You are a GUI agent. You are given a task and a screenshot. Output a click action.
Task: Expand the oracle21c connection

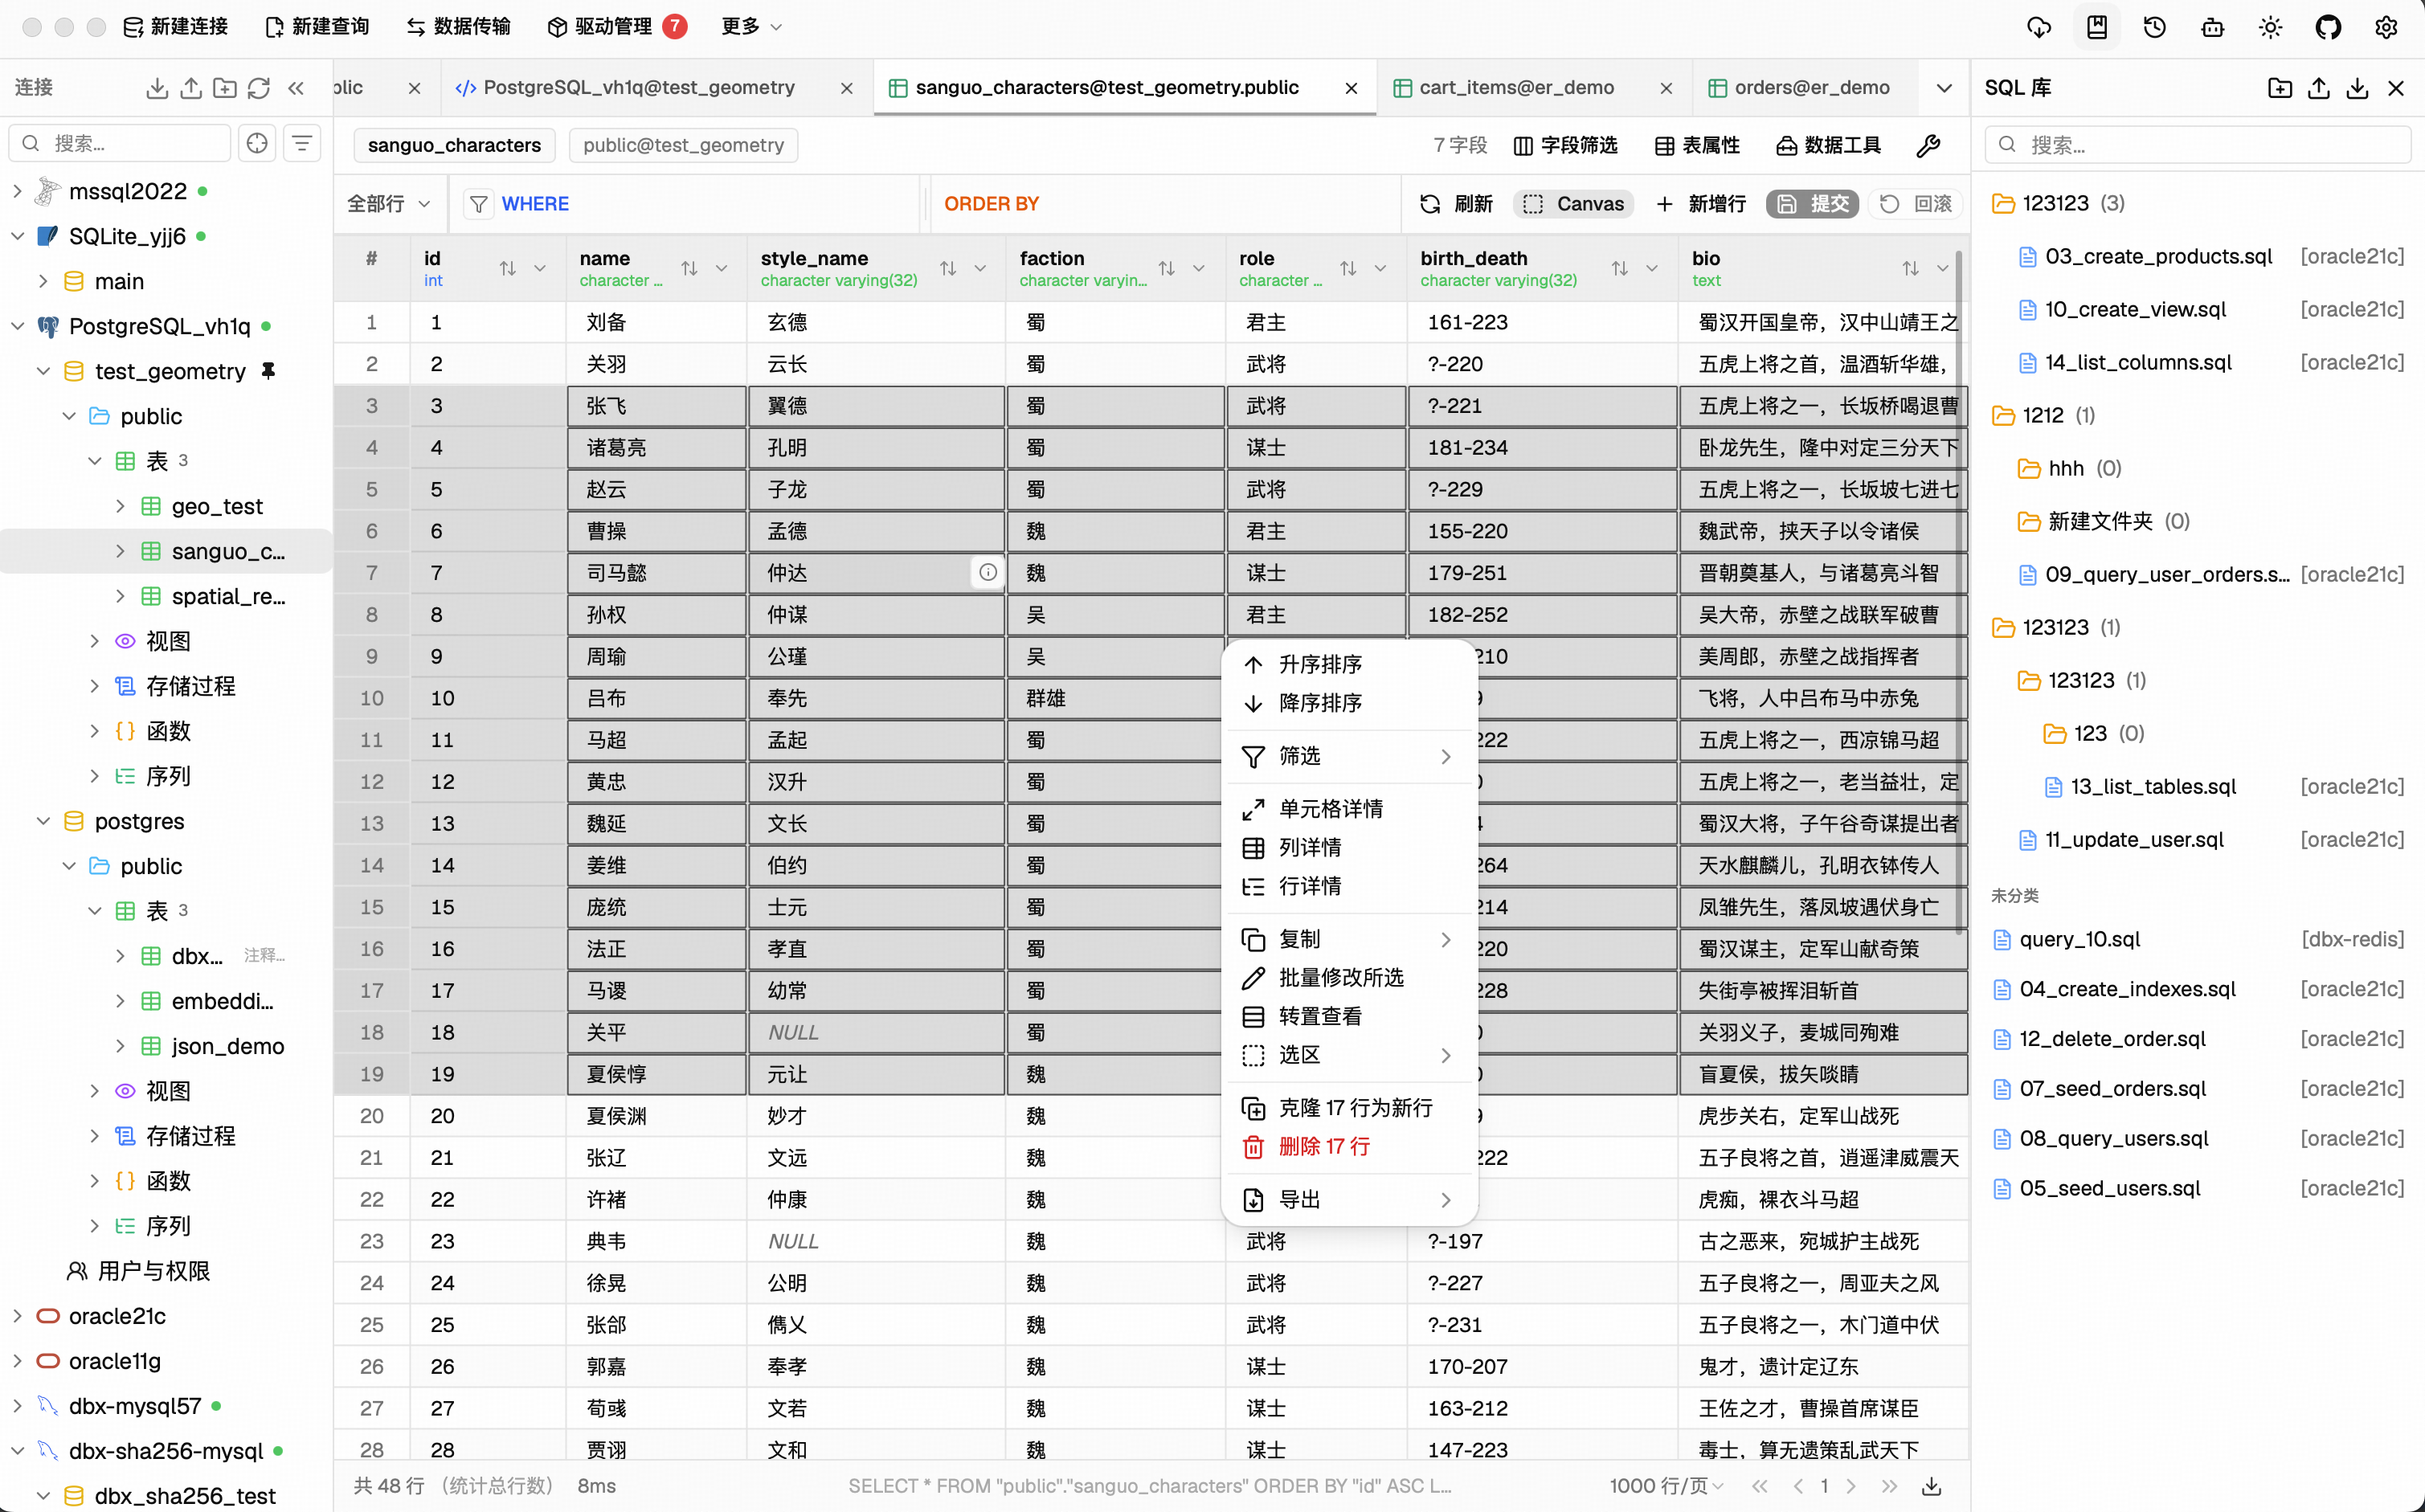pyautogui.click(x=17, y=1316)
